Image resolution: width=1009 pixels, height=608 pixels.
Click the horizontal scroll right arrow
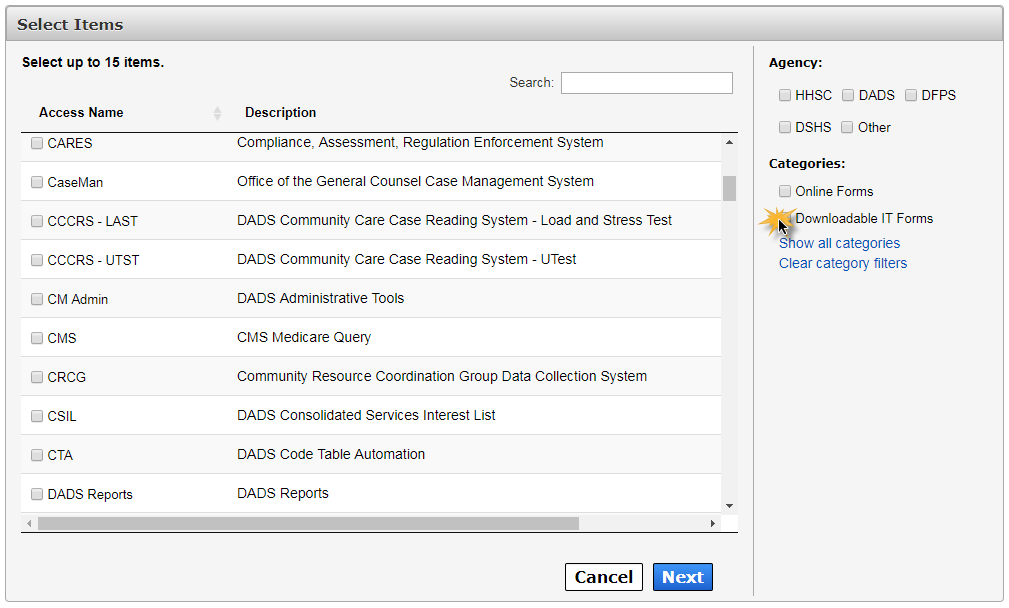[712, 524]
